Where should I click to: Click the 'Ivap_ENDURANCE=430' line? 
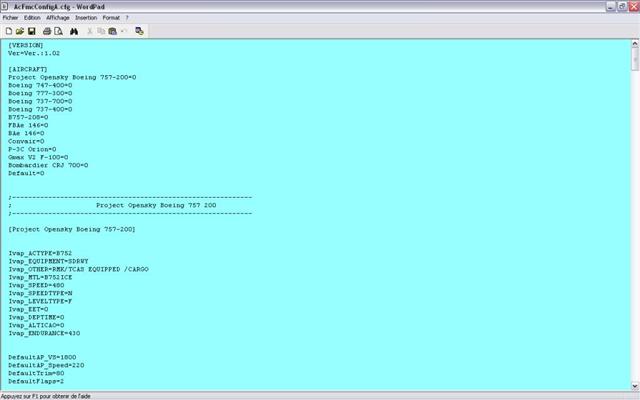click(44, 333)
